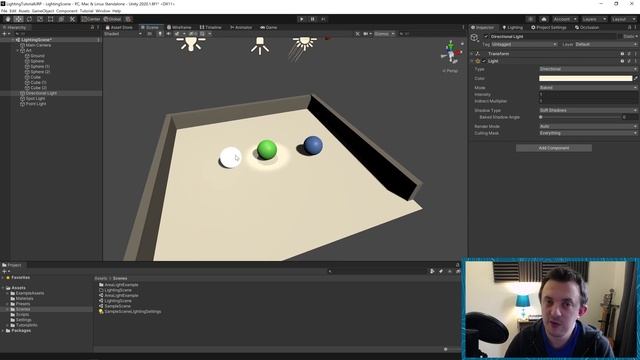Select the Move tool

click(18, 19)
